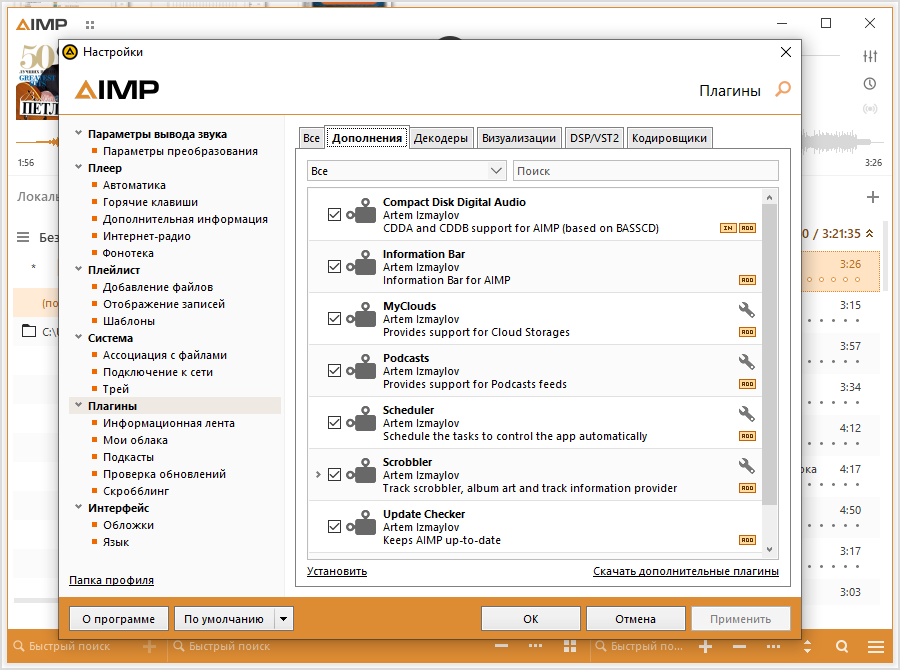
Task: Disable the Scheduler plugin checkbox
Action: 334,423
